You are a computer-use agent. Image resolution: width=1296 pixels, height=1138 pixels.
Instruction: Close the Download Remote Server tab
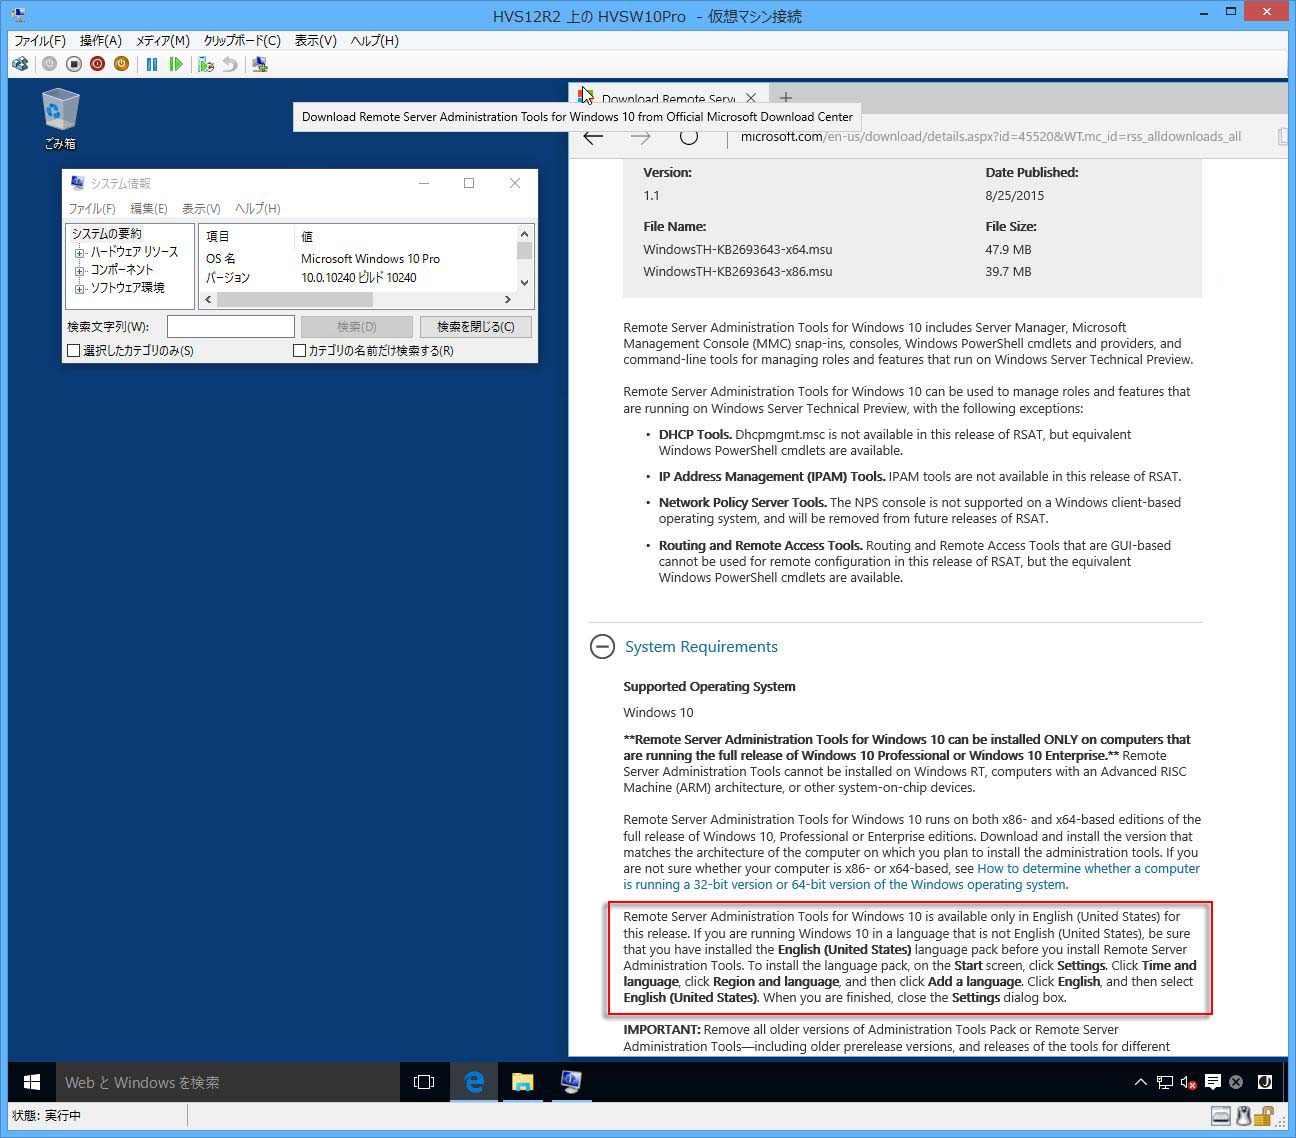[x=751, y=98]
